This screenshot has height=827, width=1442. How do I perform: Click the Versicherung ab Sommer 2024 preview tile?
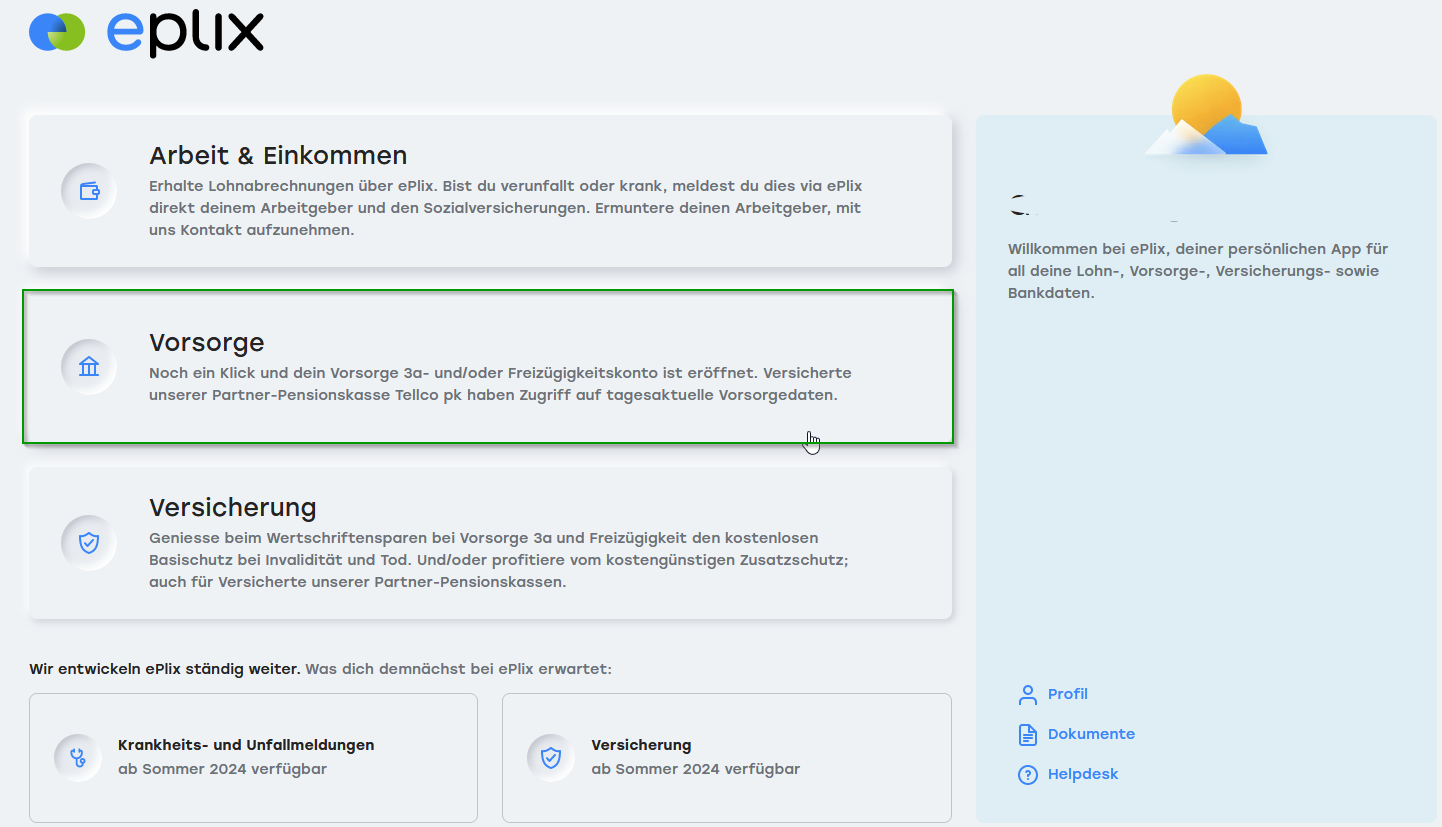click(x=727, y=757)
